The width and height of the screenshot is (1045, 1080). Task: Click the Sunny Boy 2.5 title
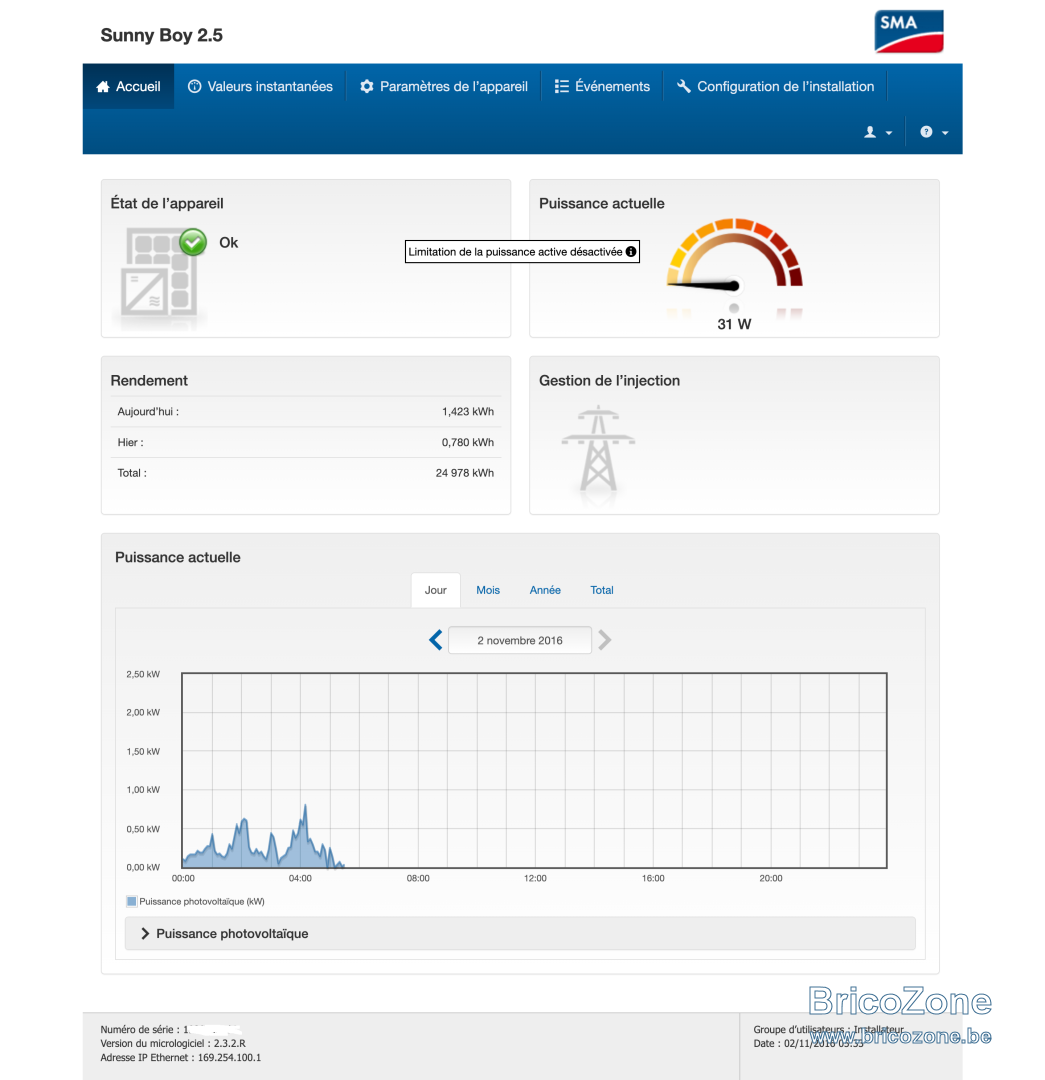coord(162,35)
